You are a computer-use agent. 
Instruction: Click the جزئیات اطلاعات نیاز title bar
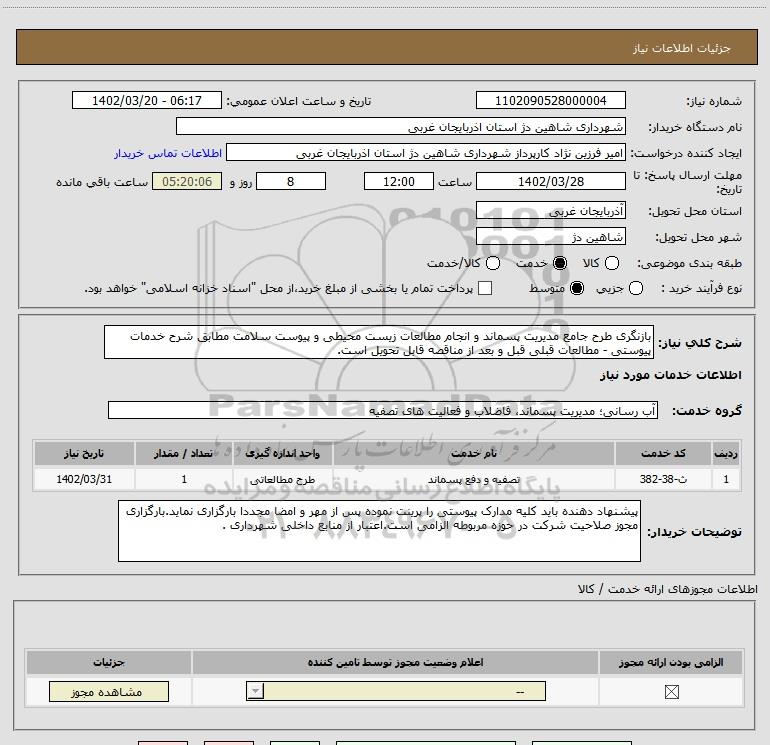tap(386, 48)
